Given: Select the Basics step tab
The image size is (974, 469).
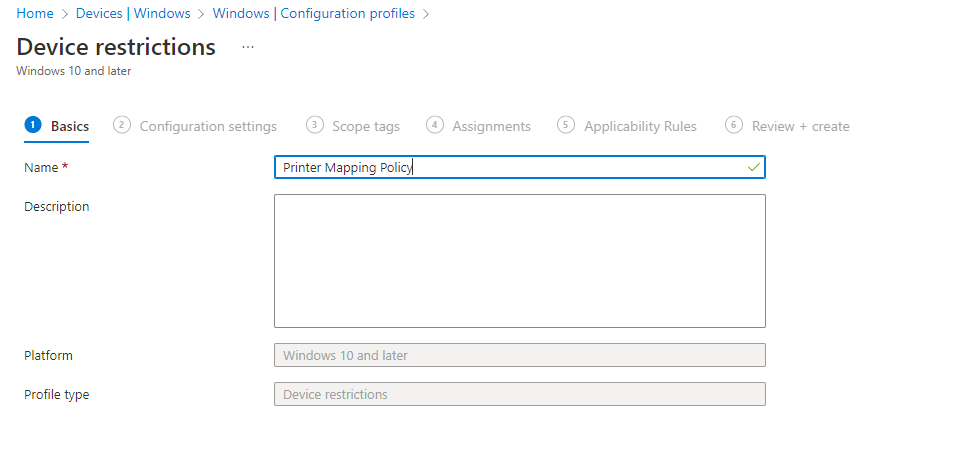Looking at the screenshot, I should coord(57,126).
